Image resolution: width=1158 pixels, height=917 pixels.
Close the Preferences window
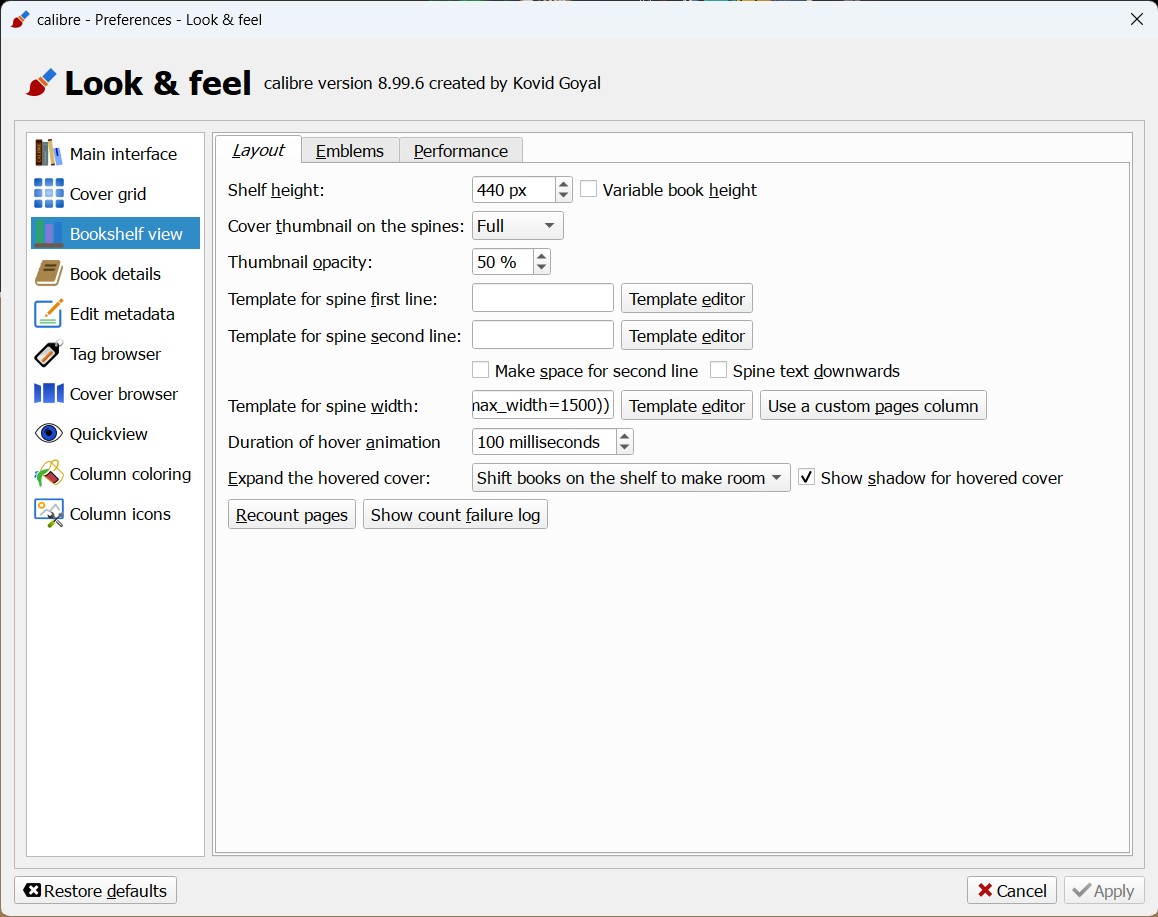1137,19
